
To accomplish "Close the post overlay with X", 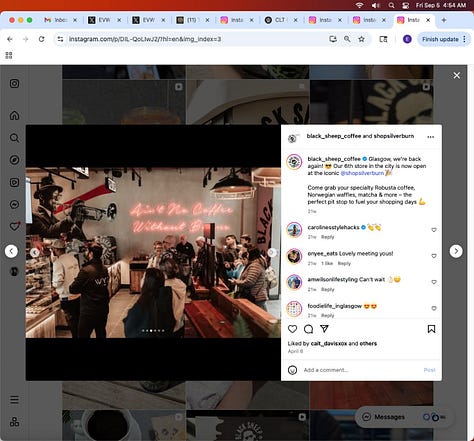I will pyautogui.click(x=457, y=76).
